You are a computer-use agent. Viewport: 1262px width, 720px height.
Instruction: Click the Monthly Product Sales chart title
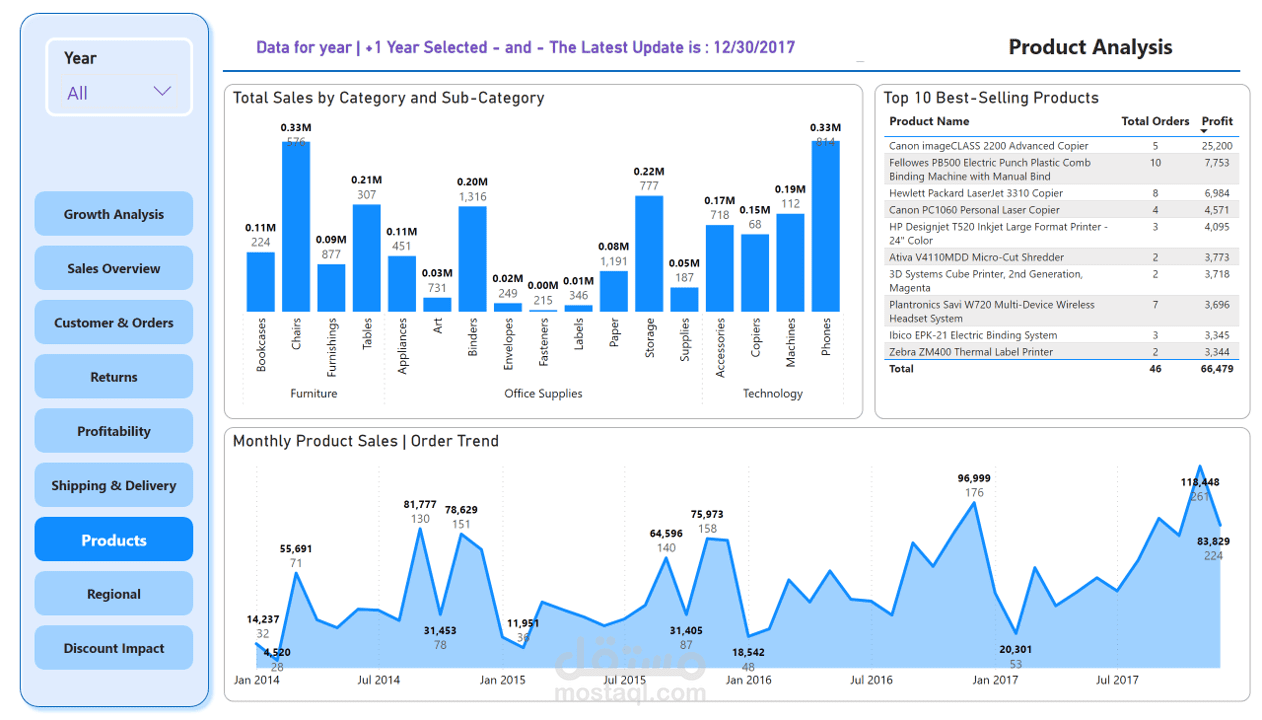[x=366, y=441]
